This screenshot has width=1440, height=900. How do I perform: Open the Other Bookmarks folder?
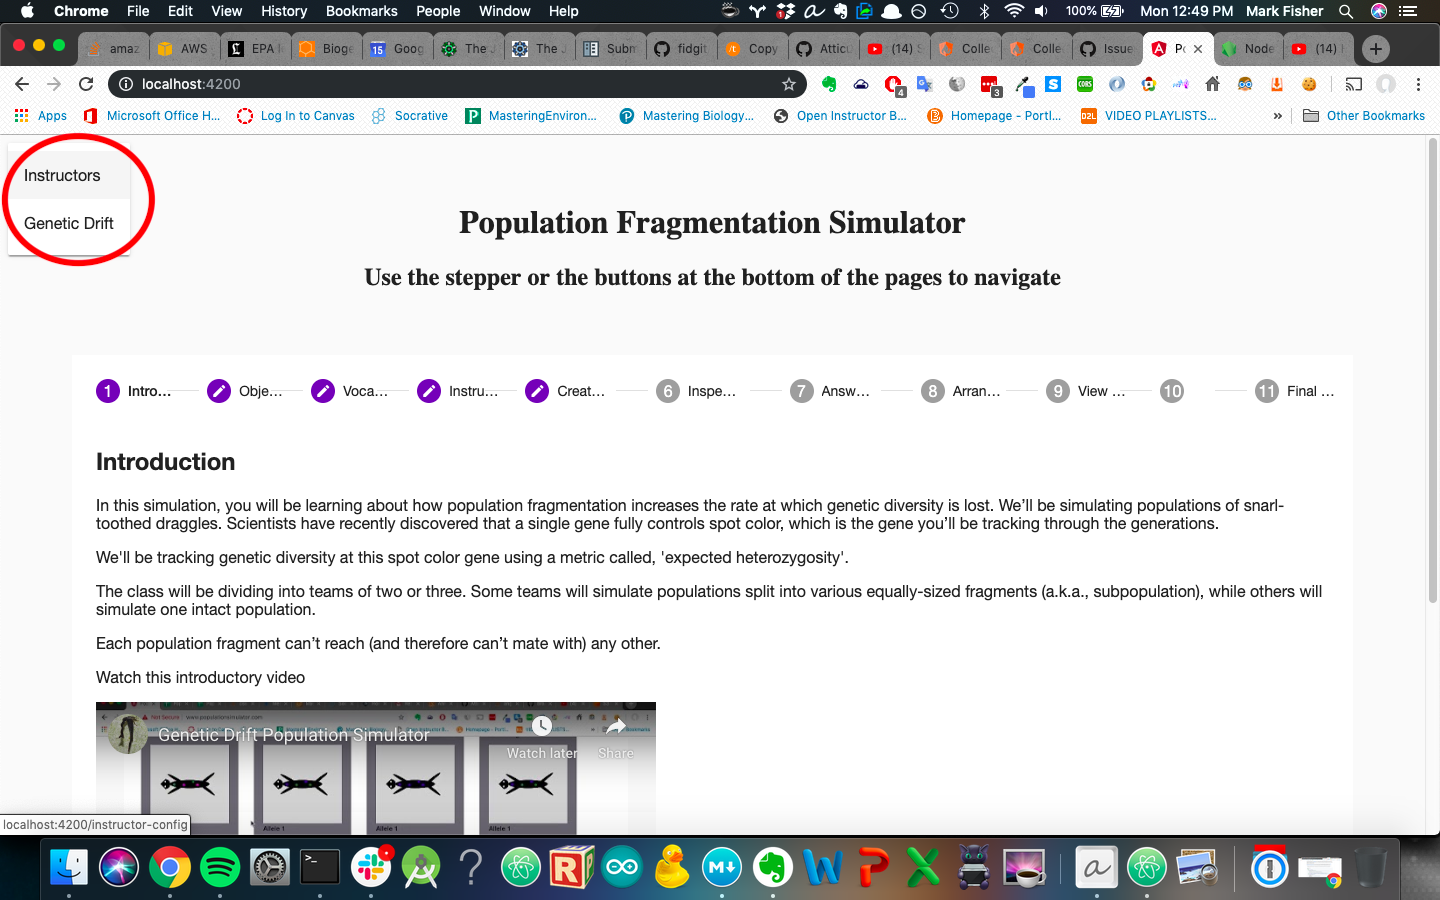point(1364,116)
